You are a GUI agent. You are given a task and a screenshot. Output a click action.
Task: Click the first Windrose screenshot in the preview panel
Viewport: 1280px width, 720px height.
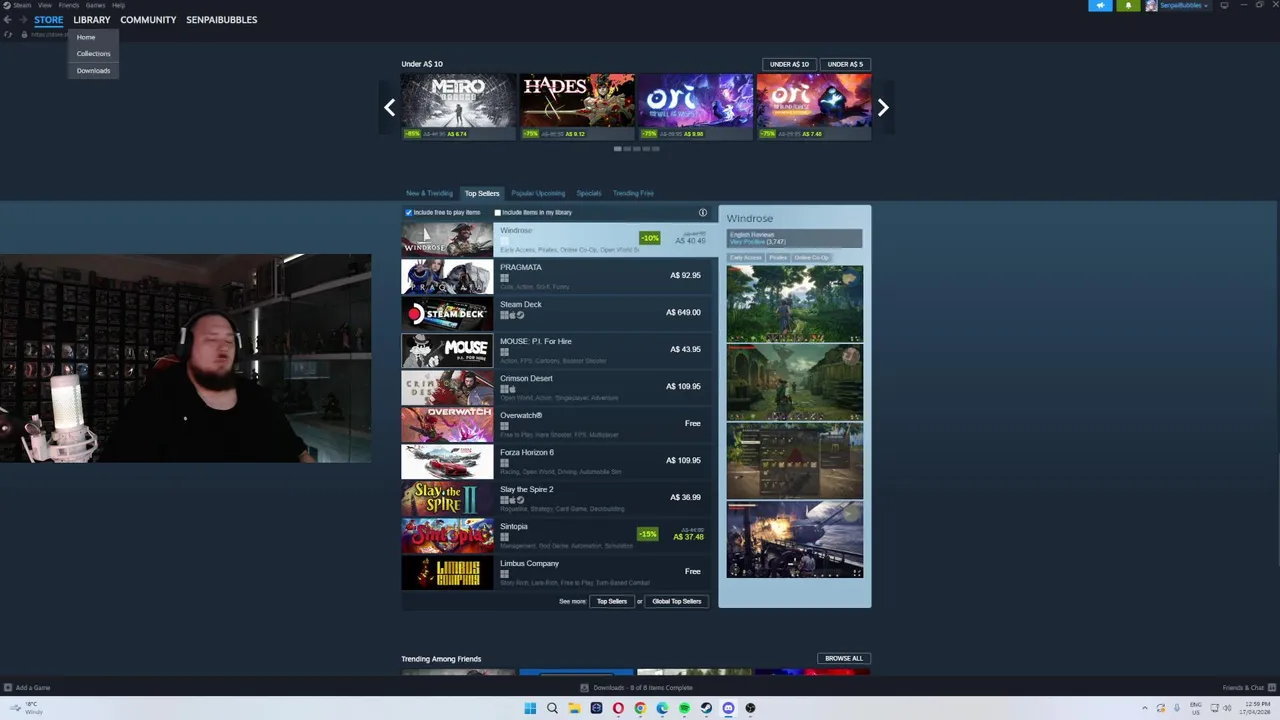[795, 304]
